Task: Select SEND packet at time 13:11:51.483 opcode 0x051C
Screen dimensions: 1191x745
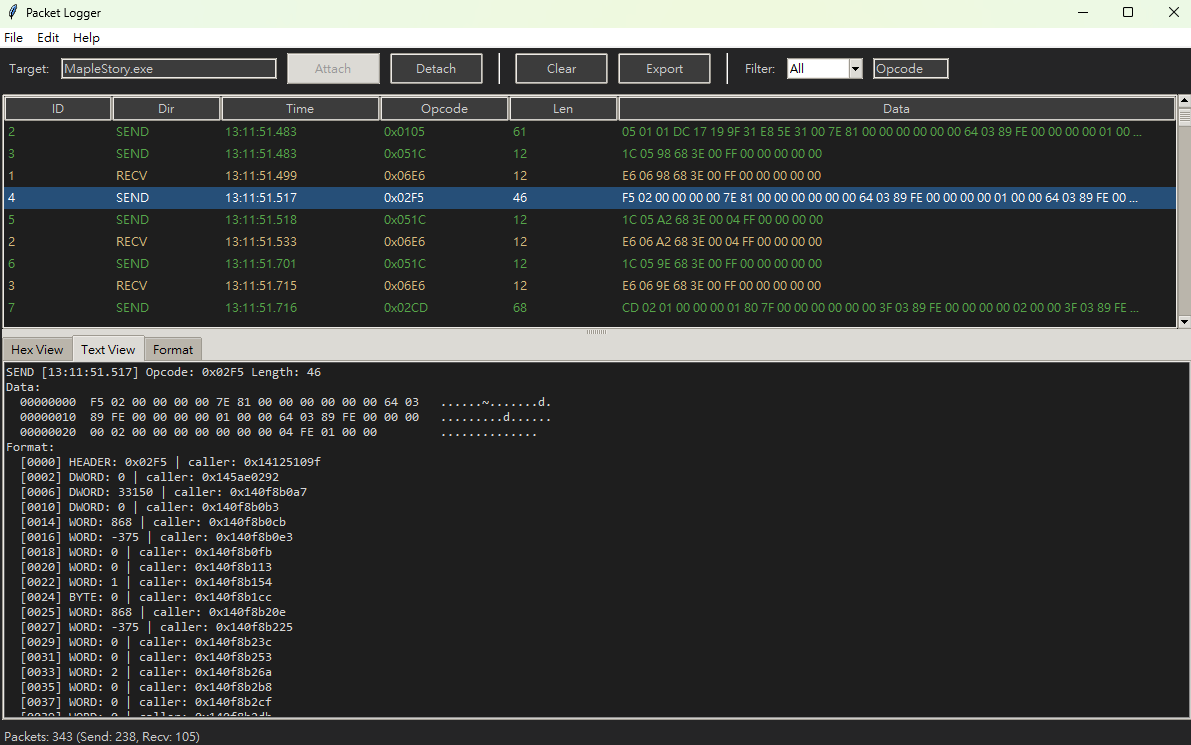Action: coord(590,153)
